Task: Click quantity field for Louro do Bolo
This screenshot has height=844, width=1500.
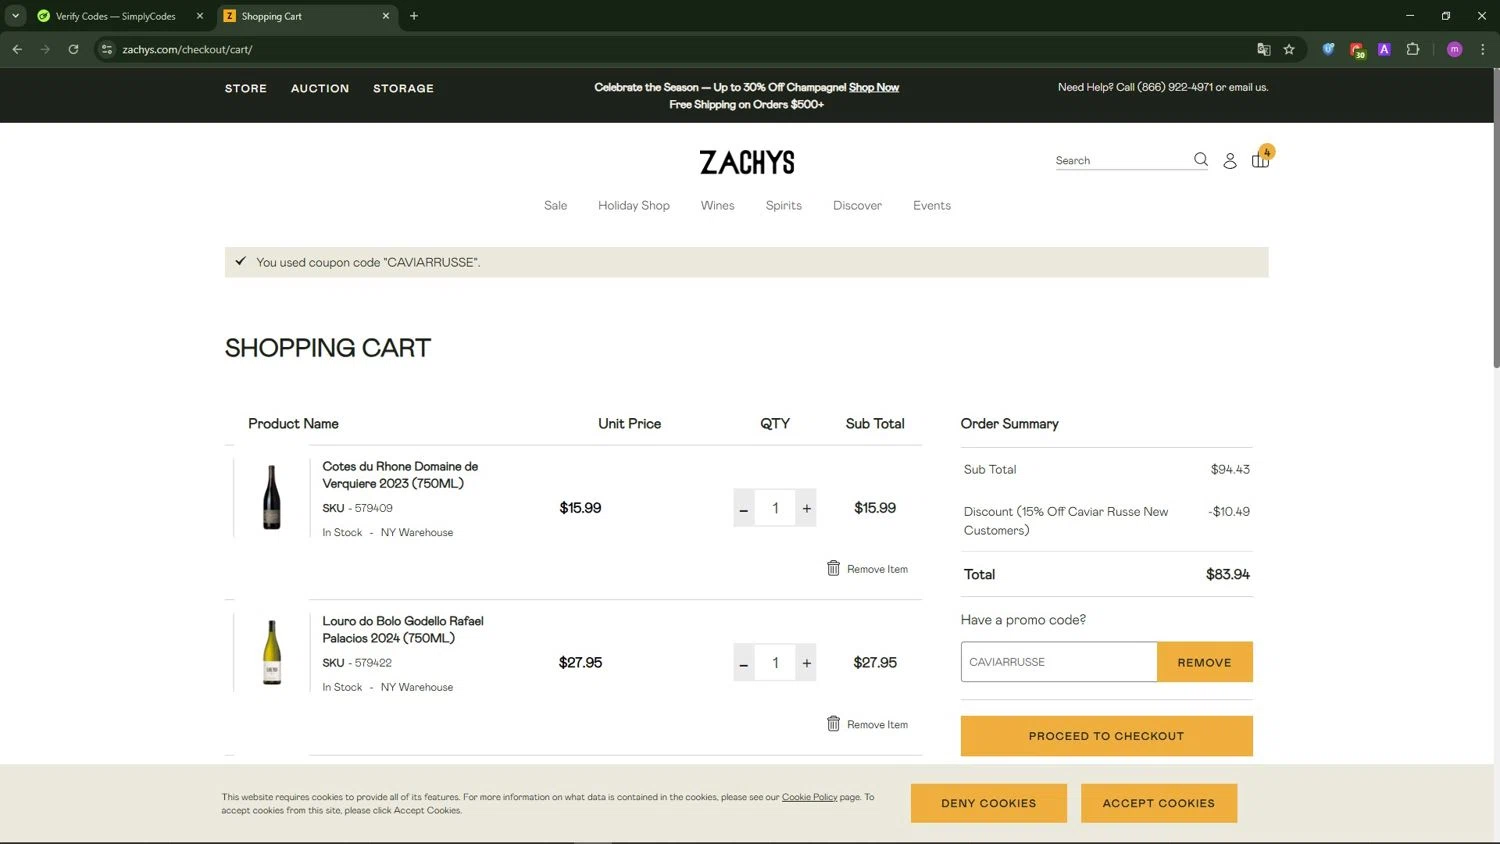Action: click(x=775, y=663)
